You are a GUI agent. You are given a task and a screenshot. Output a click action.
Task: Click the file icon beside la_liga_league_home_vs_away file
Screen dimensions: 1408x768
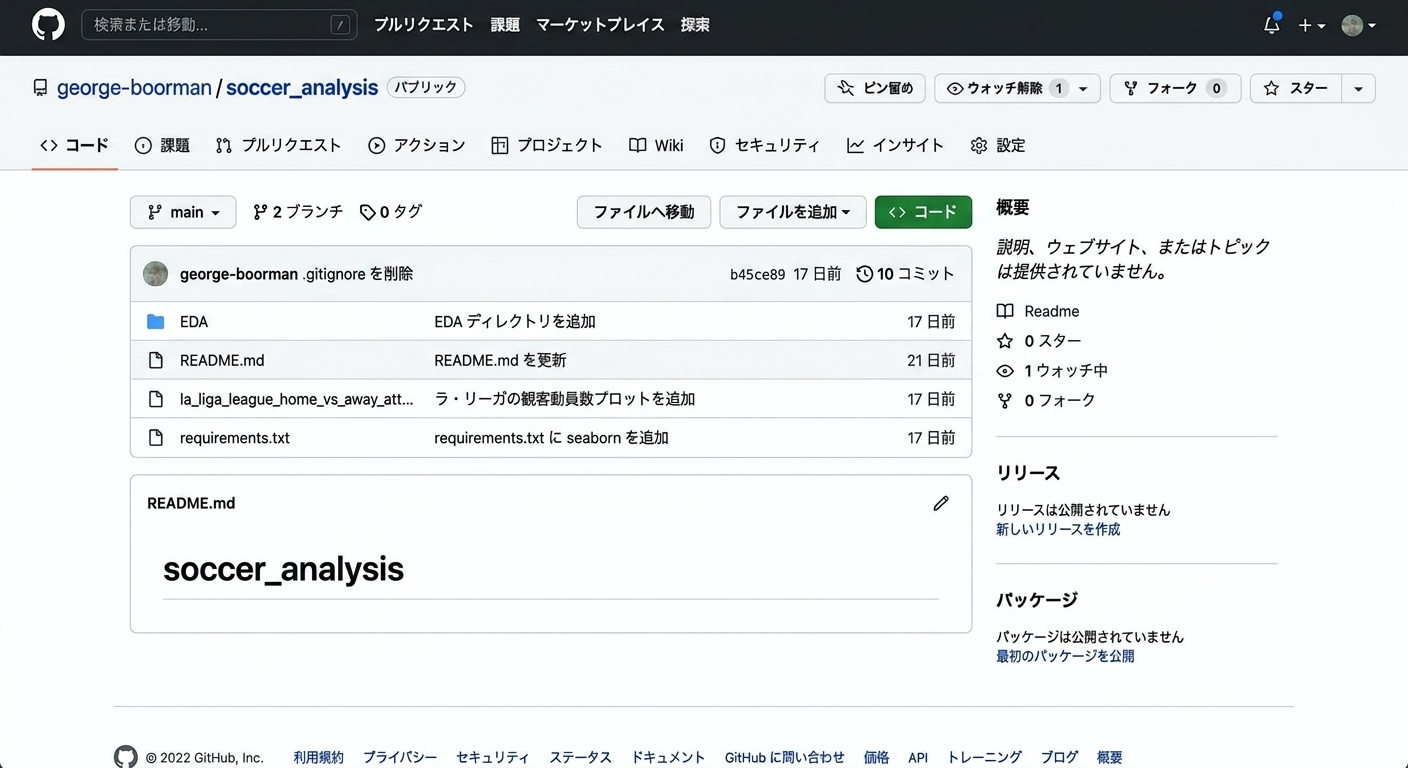[155, 399]
